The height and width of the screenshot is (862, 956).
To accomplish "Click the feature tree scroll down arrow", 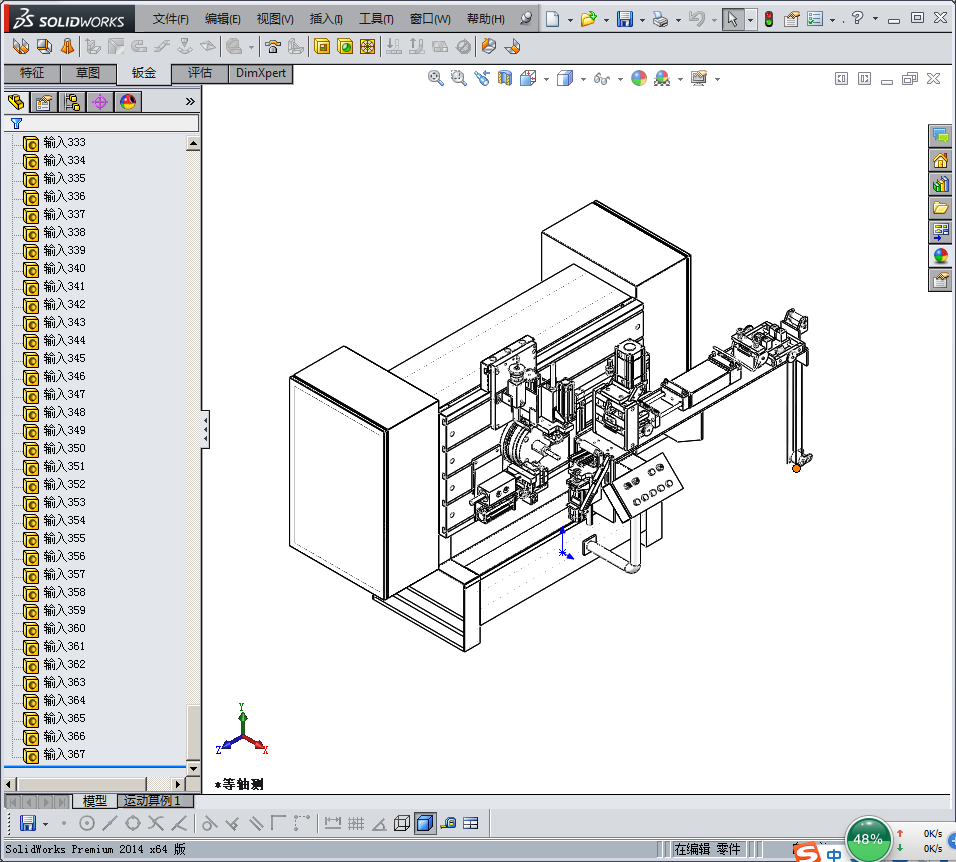I will coord(193,768).
